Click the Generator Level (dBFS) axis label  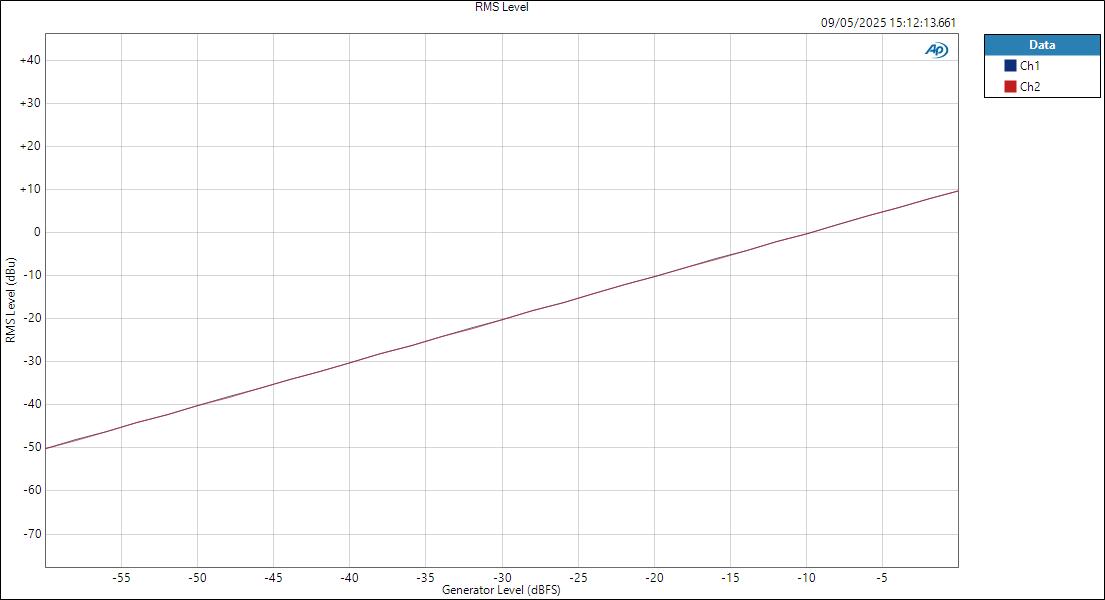(x=501, y=590)
